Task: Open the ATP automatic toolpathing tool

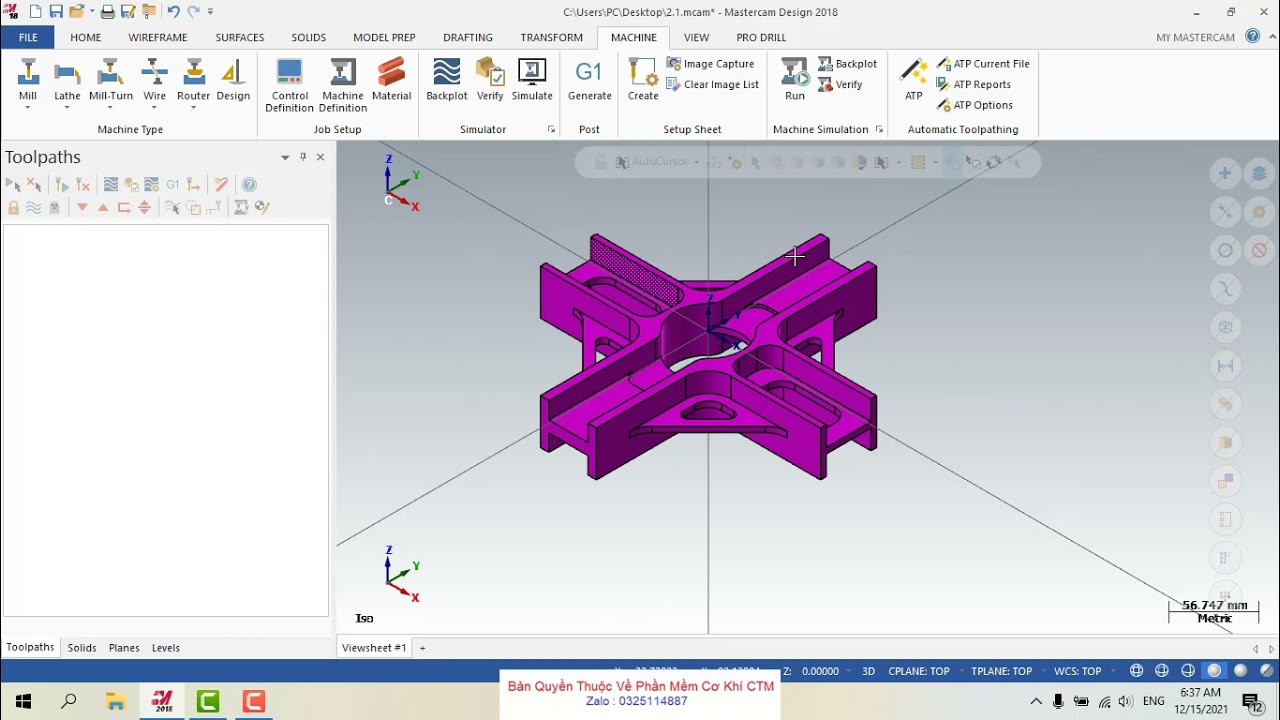Action: [x=914, y=80]
